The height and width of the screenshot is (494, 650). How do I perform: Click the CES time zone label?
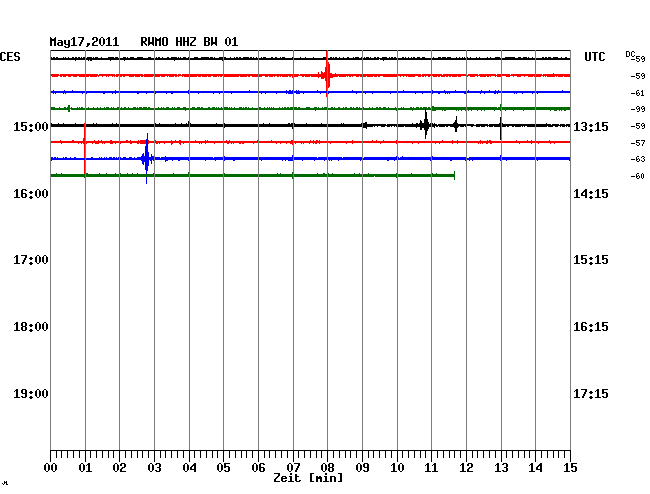coord(10,57)
